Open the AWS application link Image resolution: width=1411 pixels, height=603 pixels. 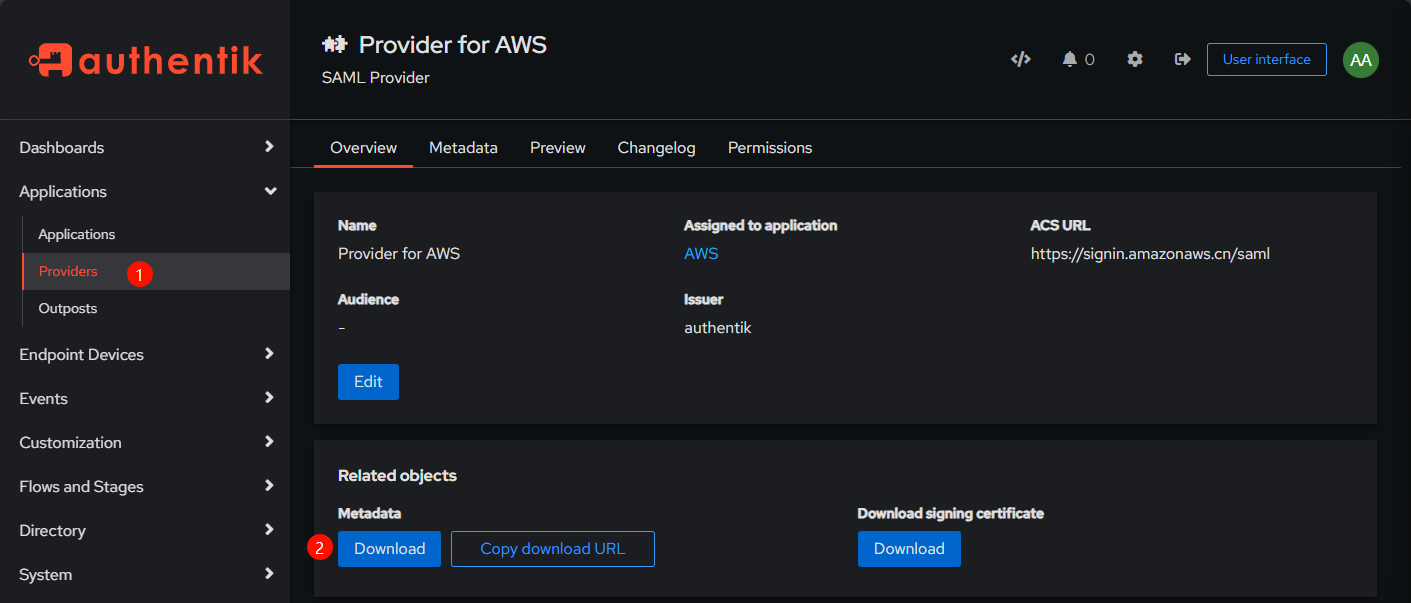[701, 254]
